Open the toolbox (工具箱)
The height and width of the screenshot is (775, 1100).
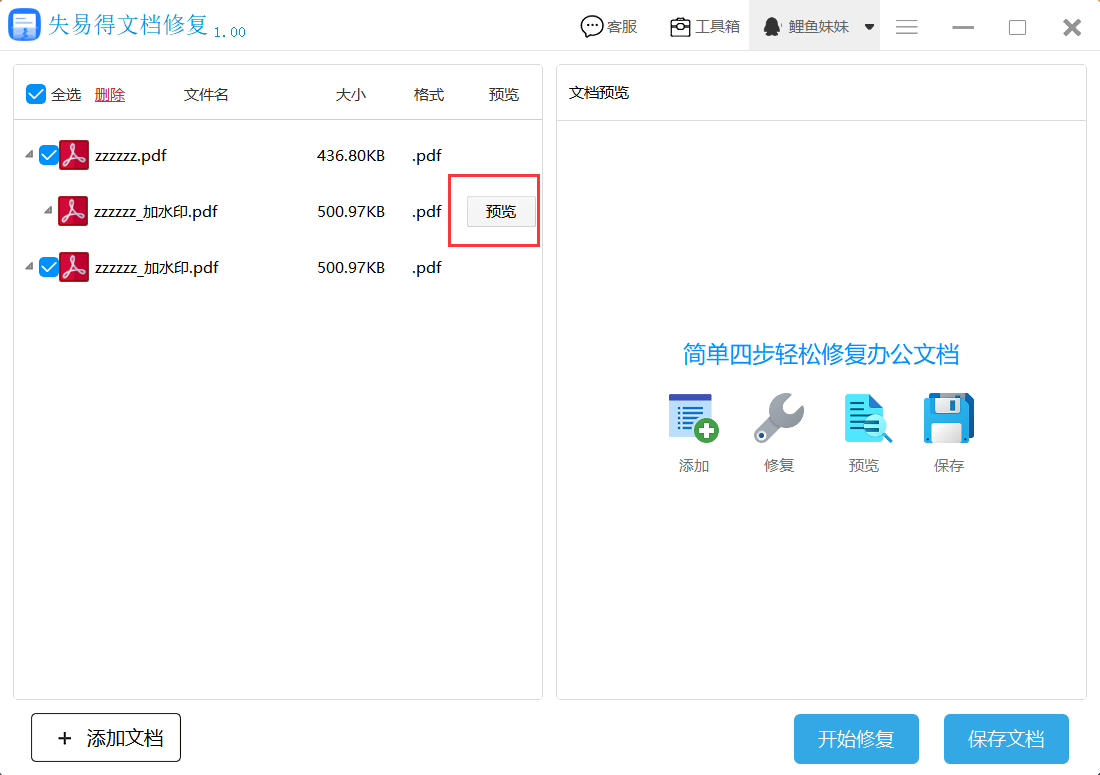pos(705,27)
